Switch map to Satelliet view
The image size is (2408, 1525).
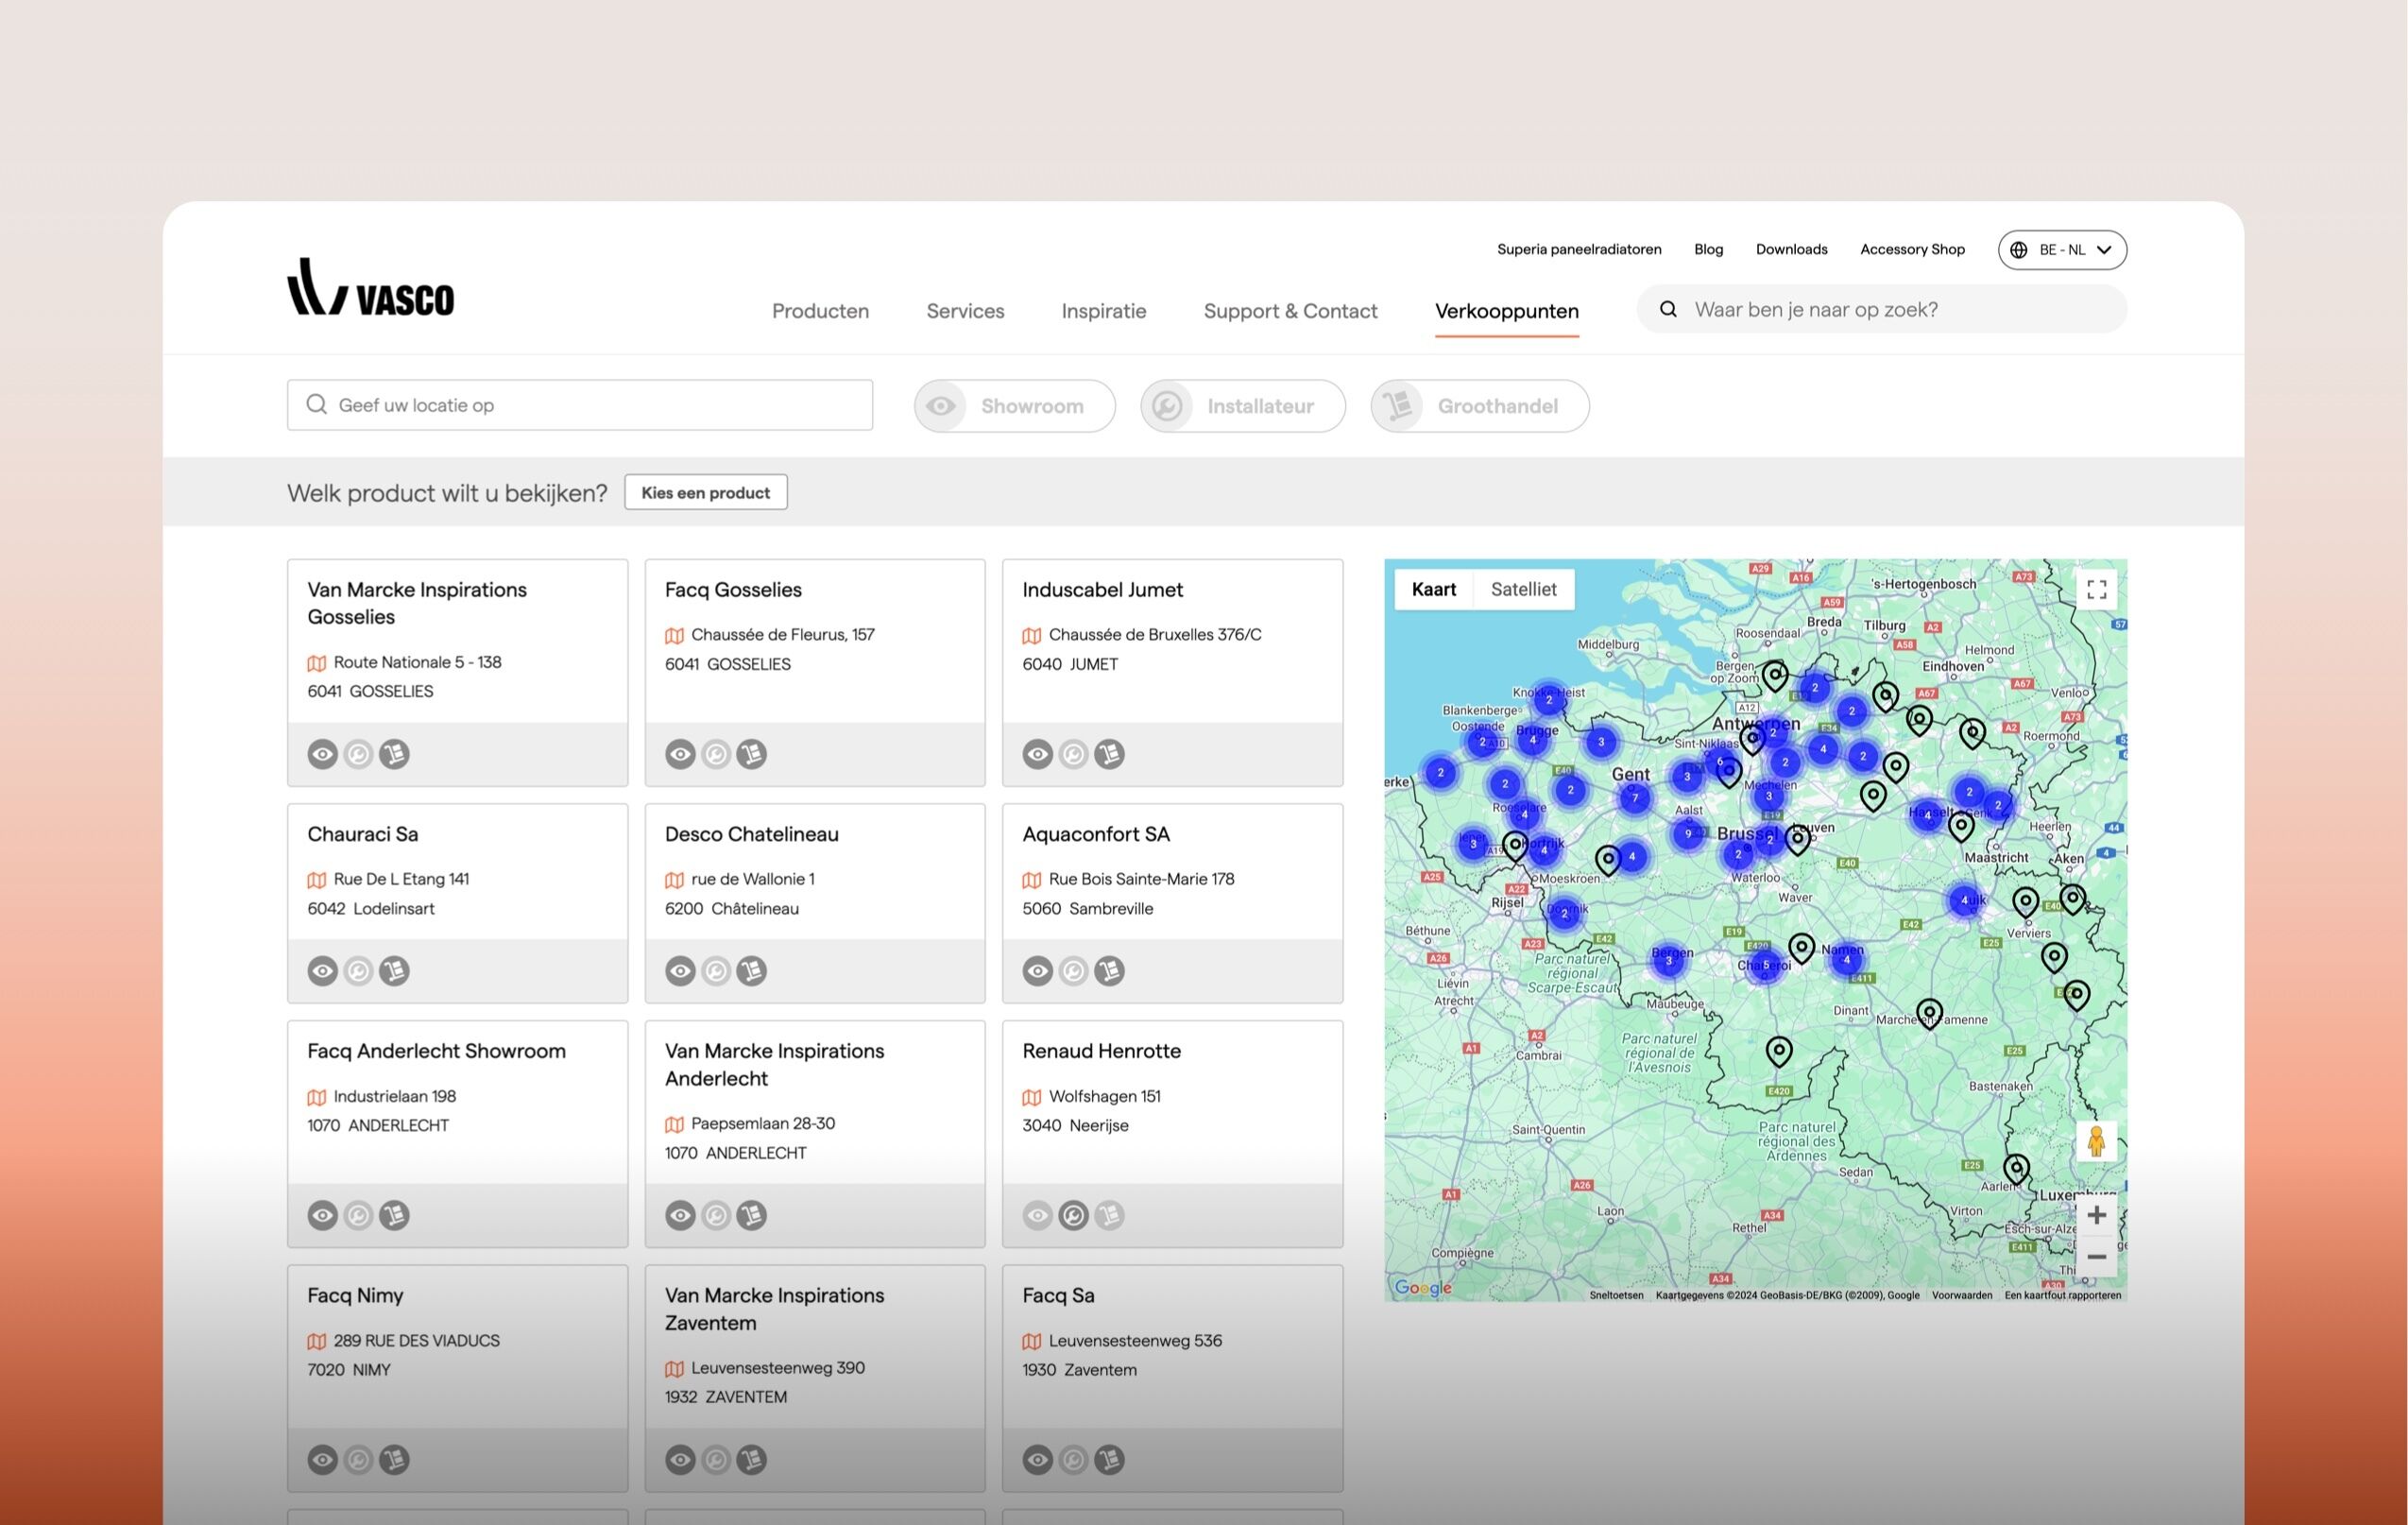[x=1523, y=589]
